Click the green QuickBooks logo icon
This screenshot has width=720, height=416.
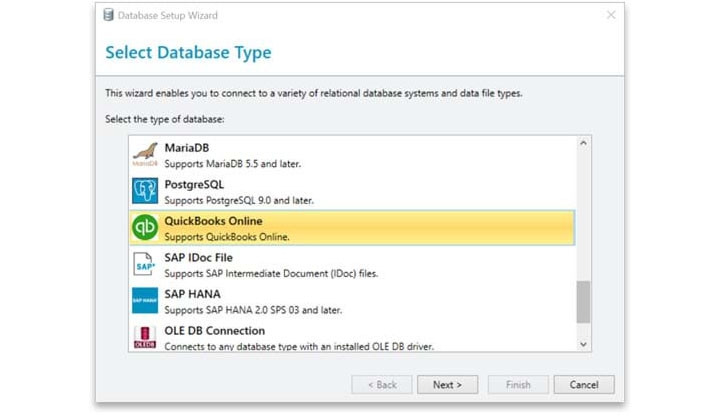(x=145, y=228)
